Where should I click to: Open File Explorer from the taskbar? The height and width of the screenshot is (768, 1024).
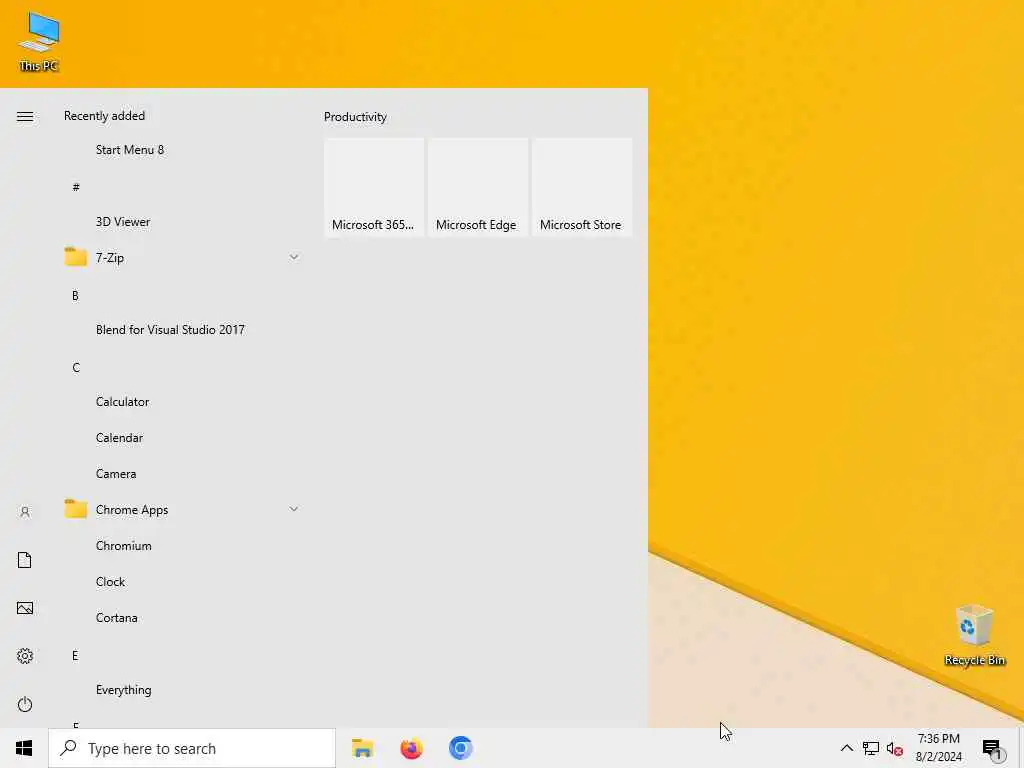point(362,748)
